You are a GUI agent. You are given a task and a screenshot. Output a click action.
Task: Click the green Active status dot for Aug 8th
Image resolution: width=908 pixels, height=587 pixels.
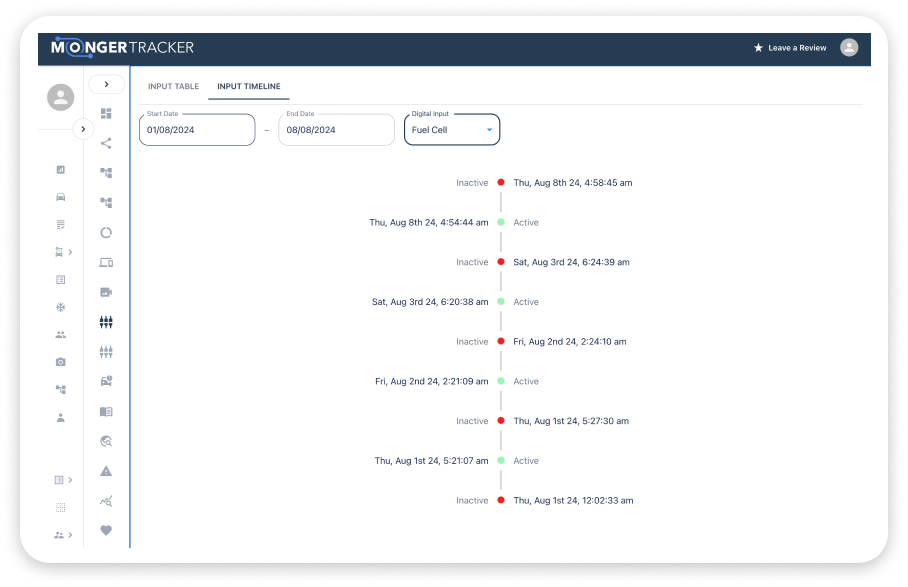(x=499, y=222)
